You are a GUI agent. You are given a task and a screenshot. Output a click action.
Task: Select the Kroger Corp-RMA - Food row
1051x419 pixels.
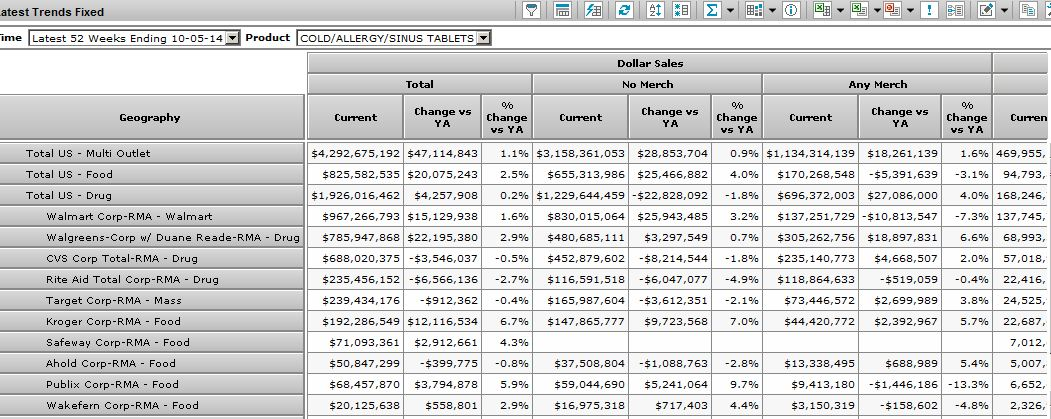coord(150,321)
